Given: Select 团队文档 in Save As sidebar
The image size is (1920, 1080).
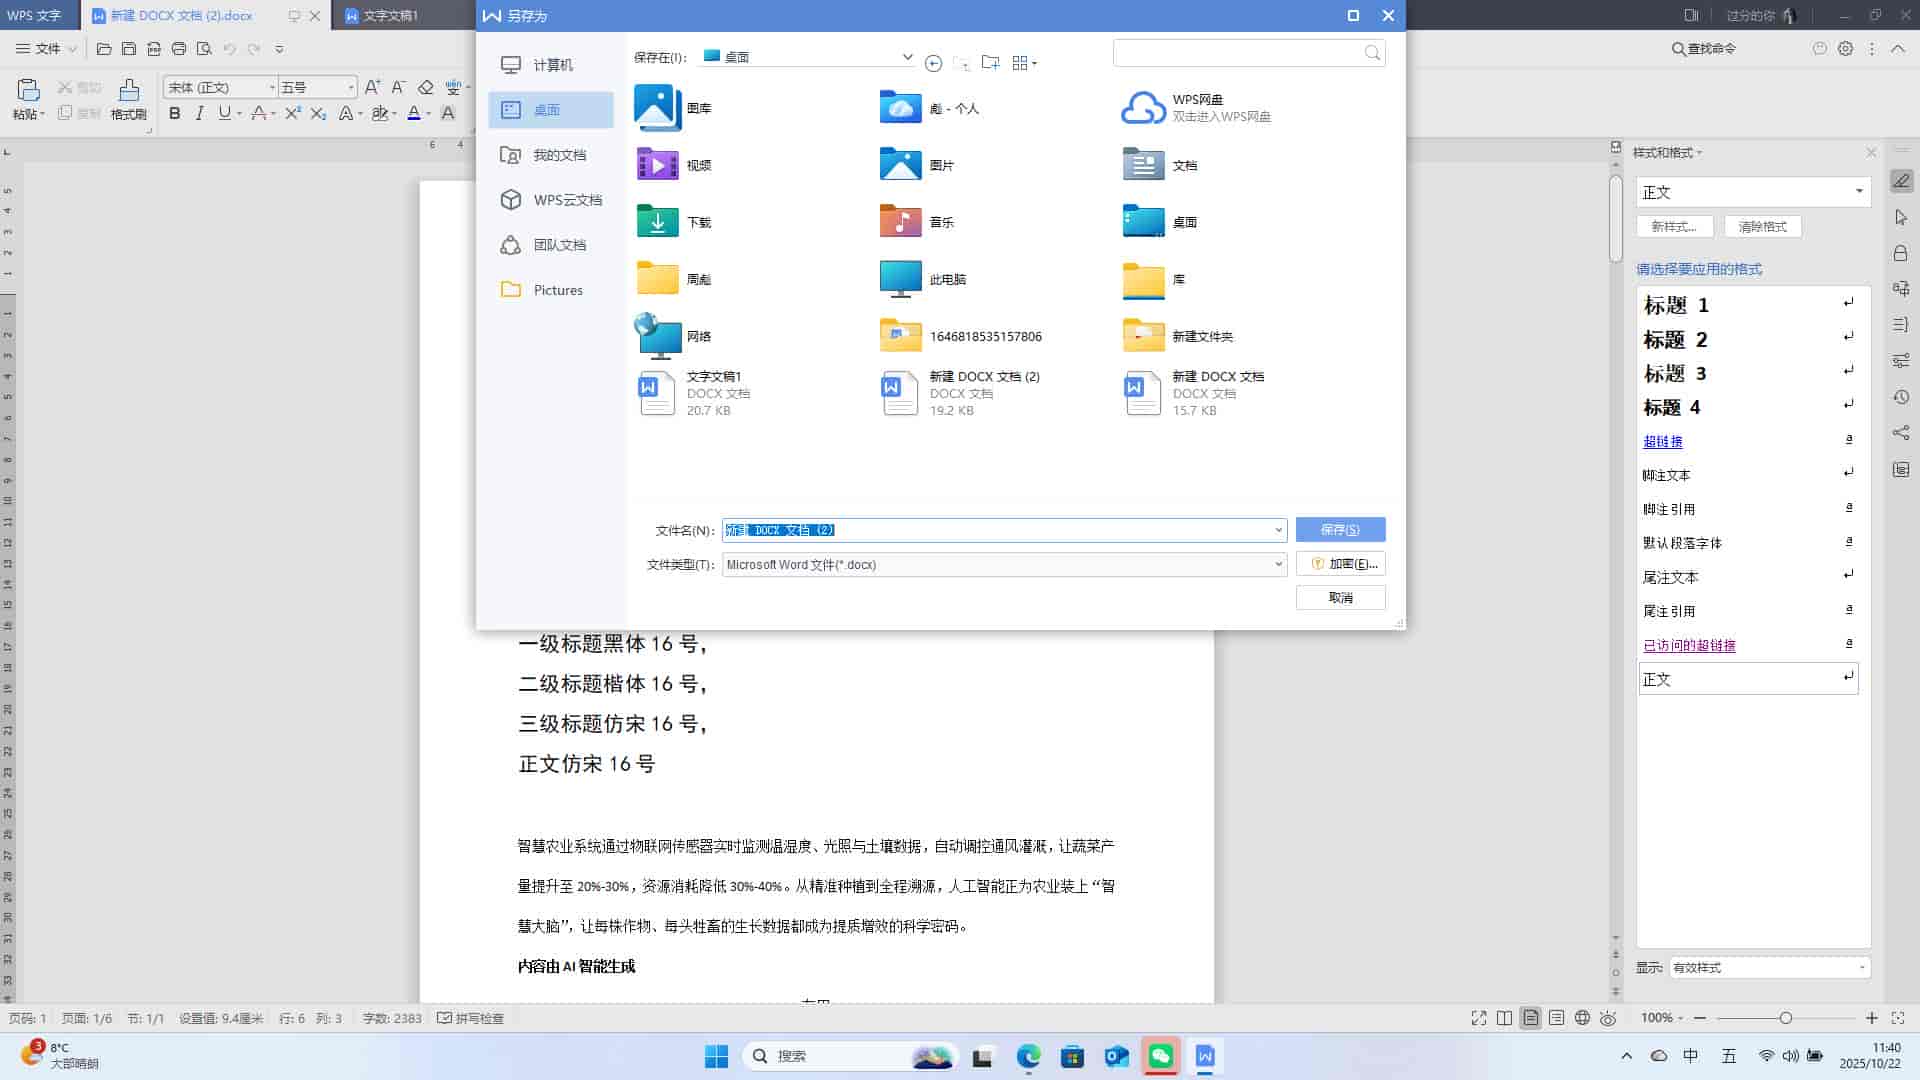Looking at the screenshot, I should click(551, 245).
